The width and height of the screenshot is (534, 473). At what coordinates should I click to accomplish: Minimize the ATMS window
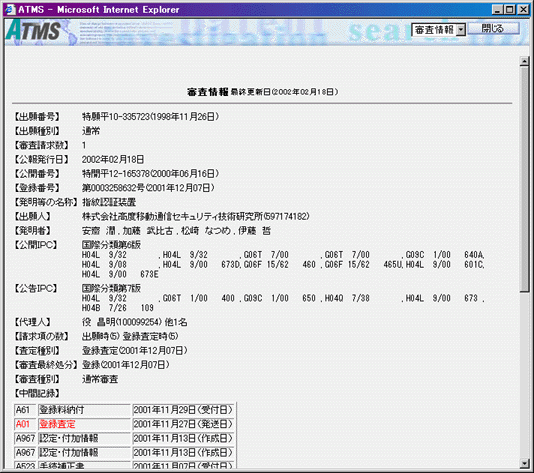[x=498, y=10]
